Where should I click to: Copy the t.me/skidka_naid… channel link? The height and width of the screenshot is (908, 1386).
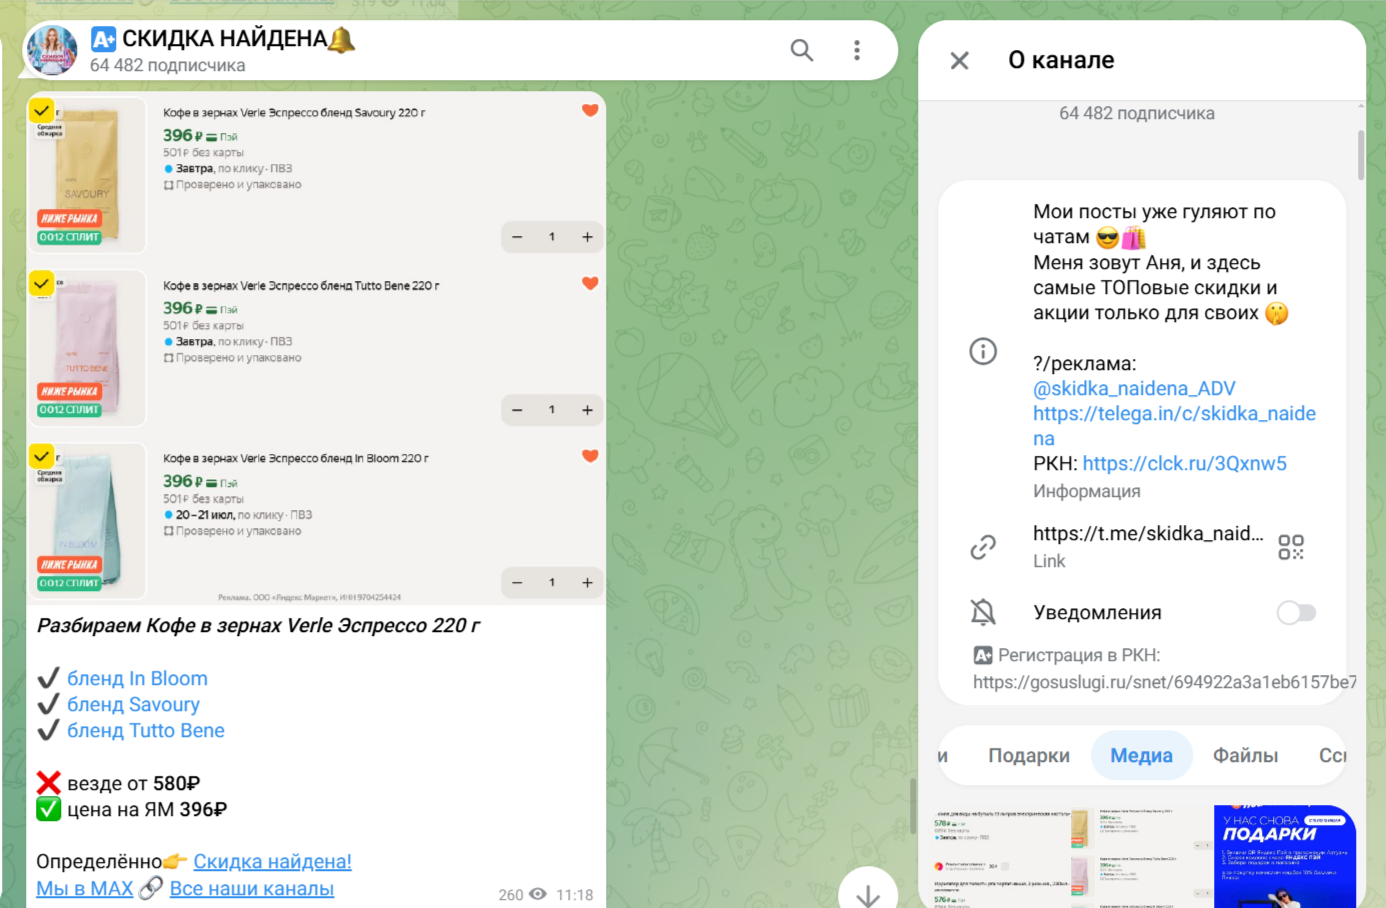(x=1148, y=534)
